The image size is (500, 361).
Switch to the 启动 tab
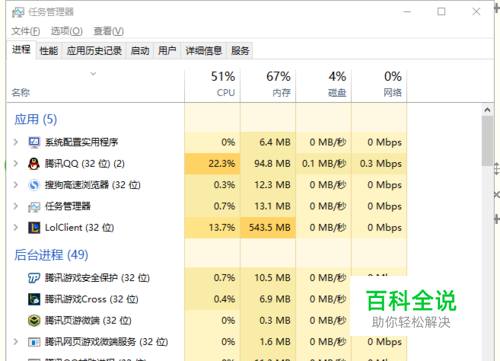coord(140,51)
